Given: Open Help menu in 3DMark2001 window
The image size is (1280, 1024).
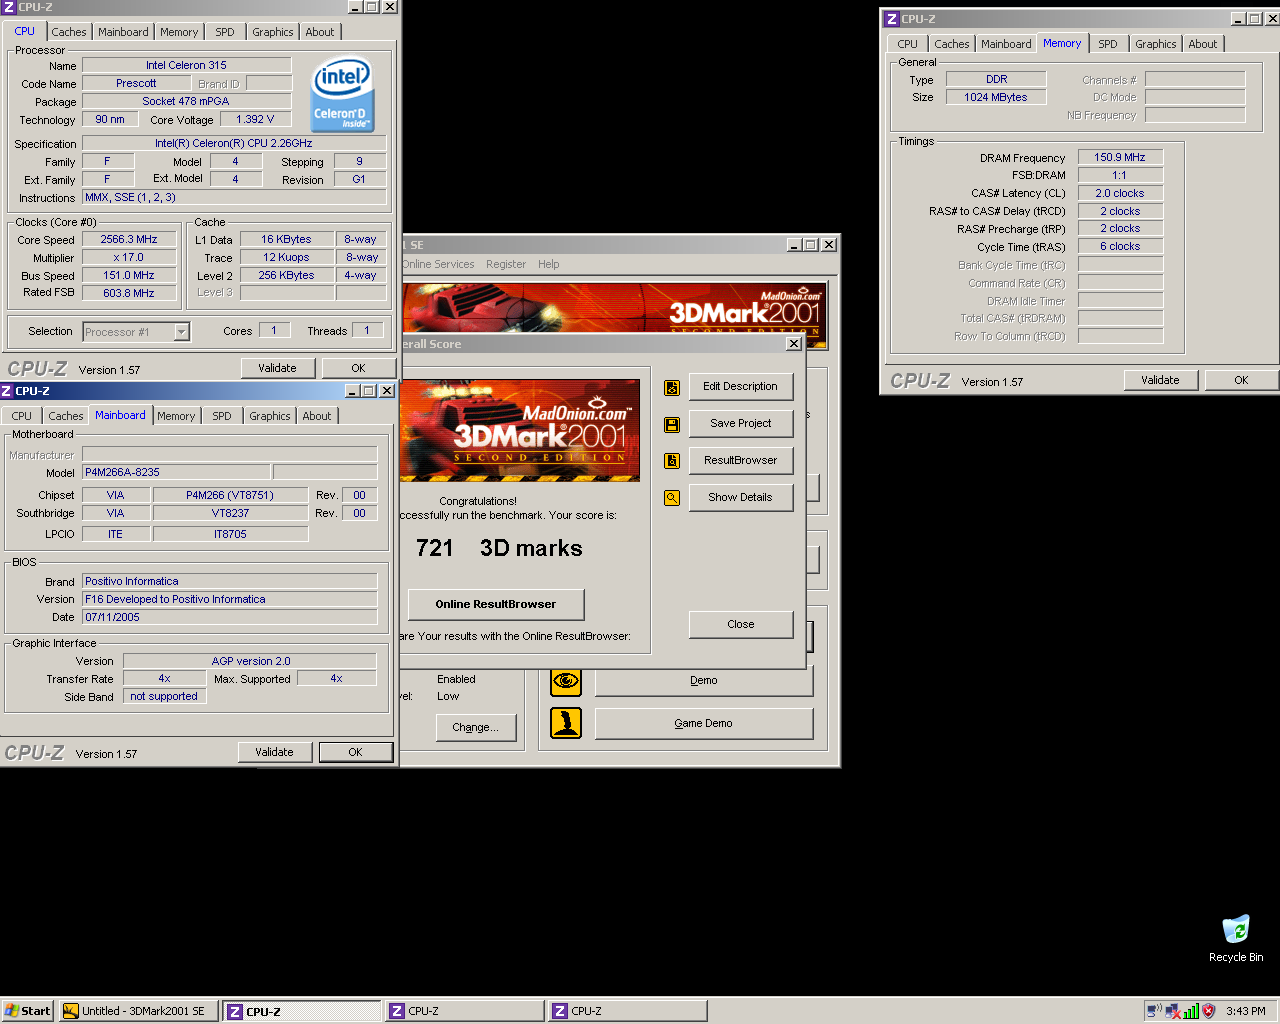Looking at the screenshot, I should click(548, 265).
